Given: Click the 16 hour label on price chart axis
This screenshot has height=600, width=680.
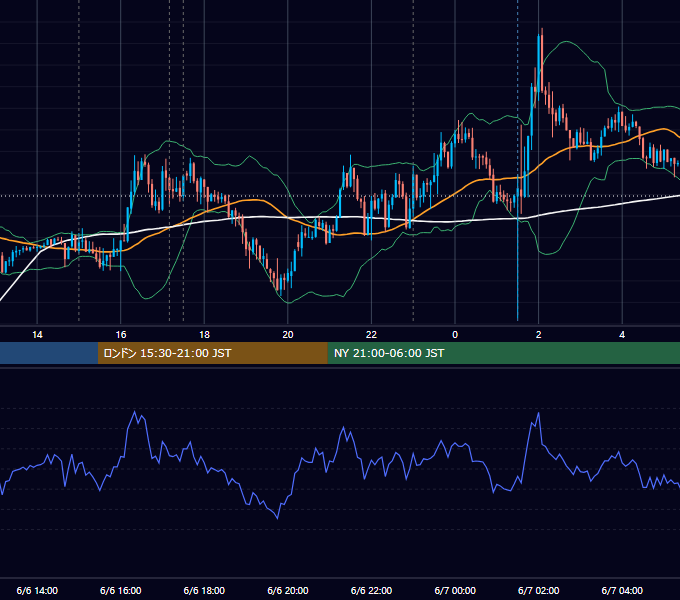Looking at the screenshot, I should [121, 335].
